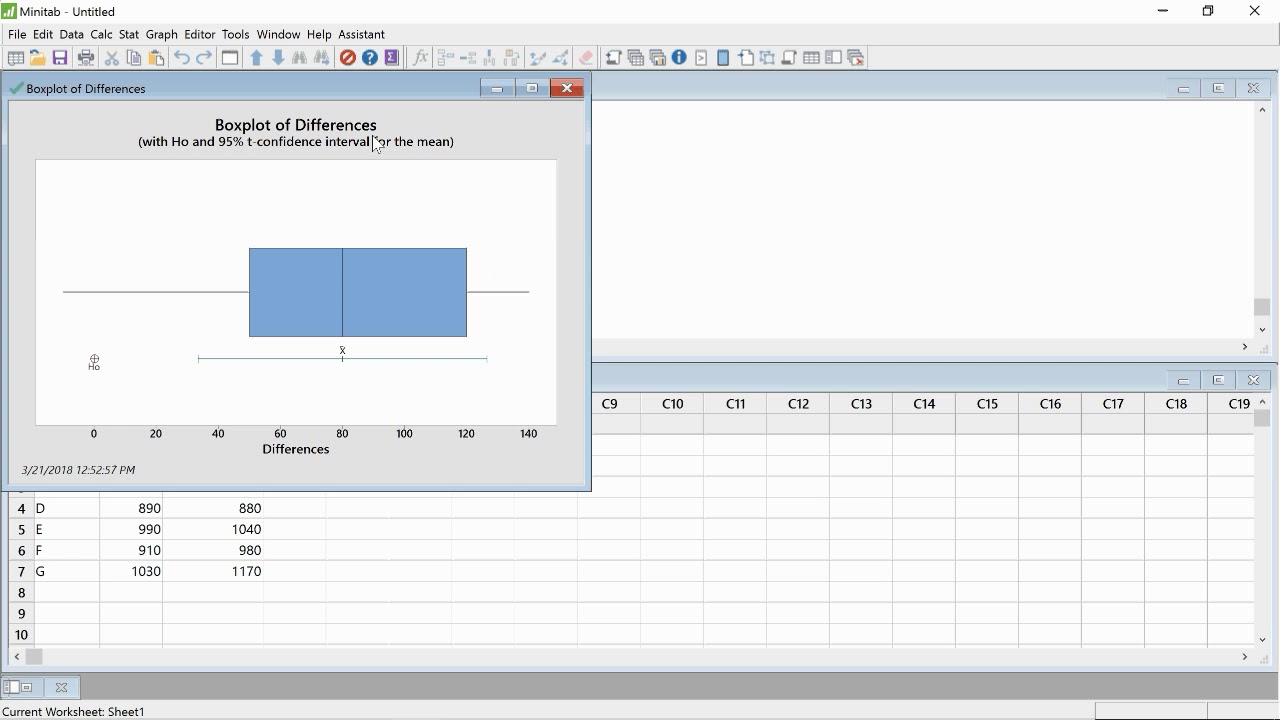Open the Editor menu
The height and width of the screenshot is (720, 1280).
200,34
